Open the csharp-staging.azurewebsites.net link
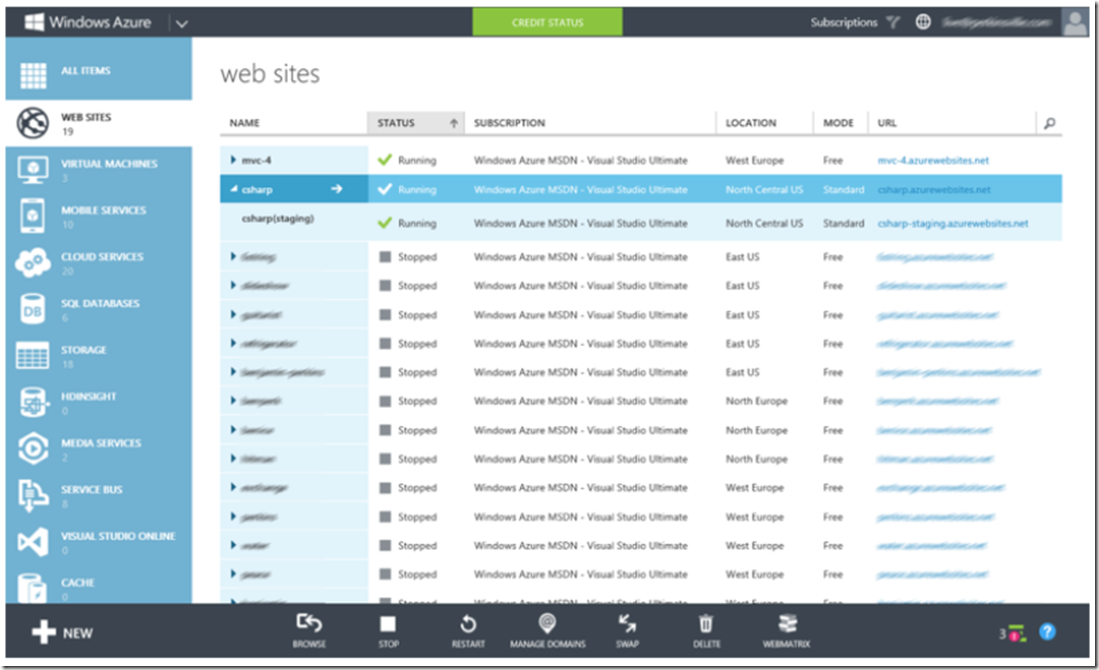 [953, 224]
